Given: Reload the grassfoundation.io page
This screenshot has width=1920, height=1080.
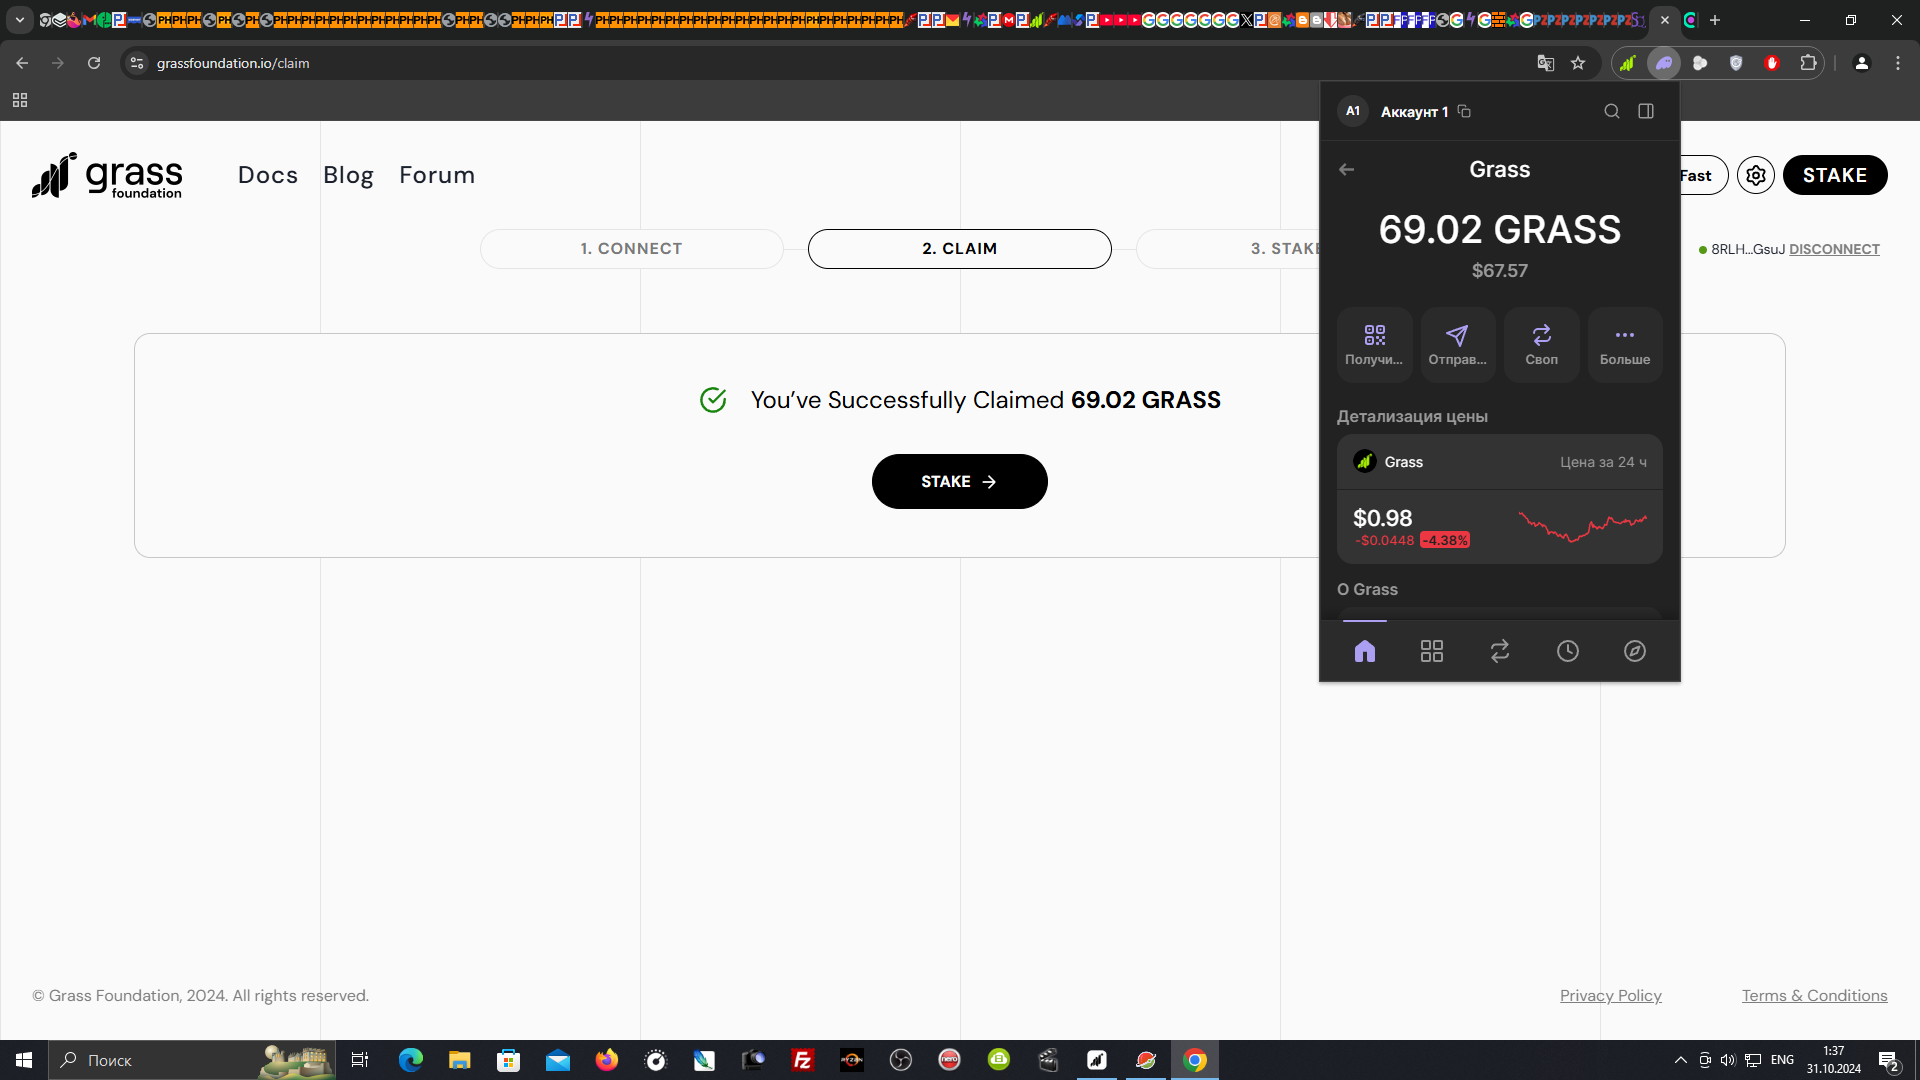Looking at the screenshot, I should coord(94,63).
